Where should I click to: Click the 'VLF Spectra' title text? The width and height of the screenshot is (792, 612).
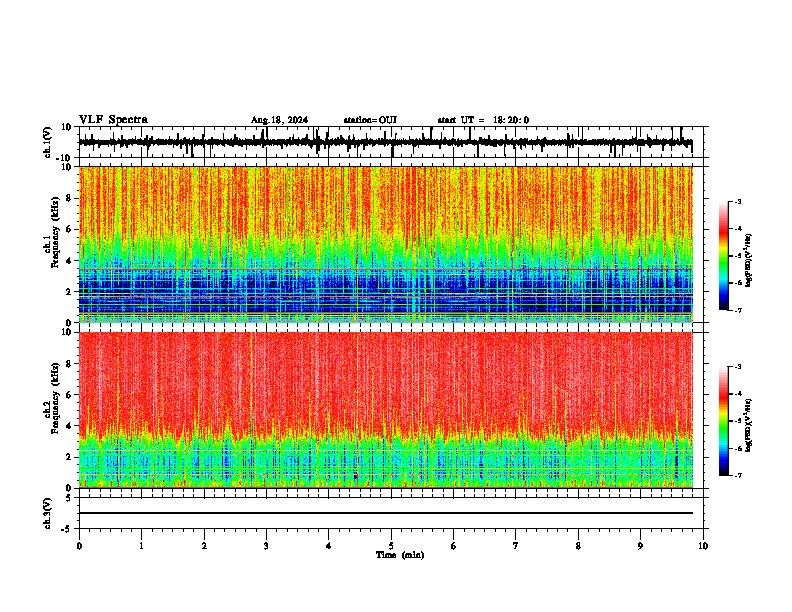pos(113,120)
